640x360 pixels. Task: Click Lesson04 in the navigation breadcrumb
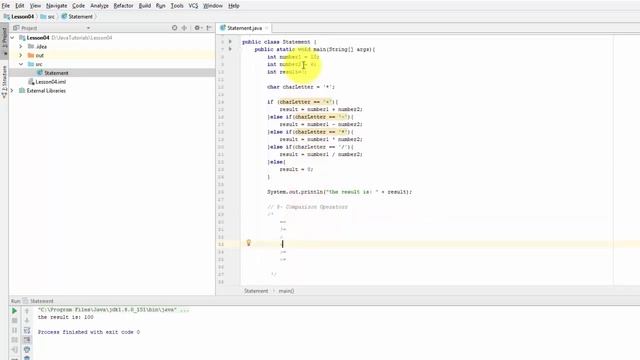(22, 17)
